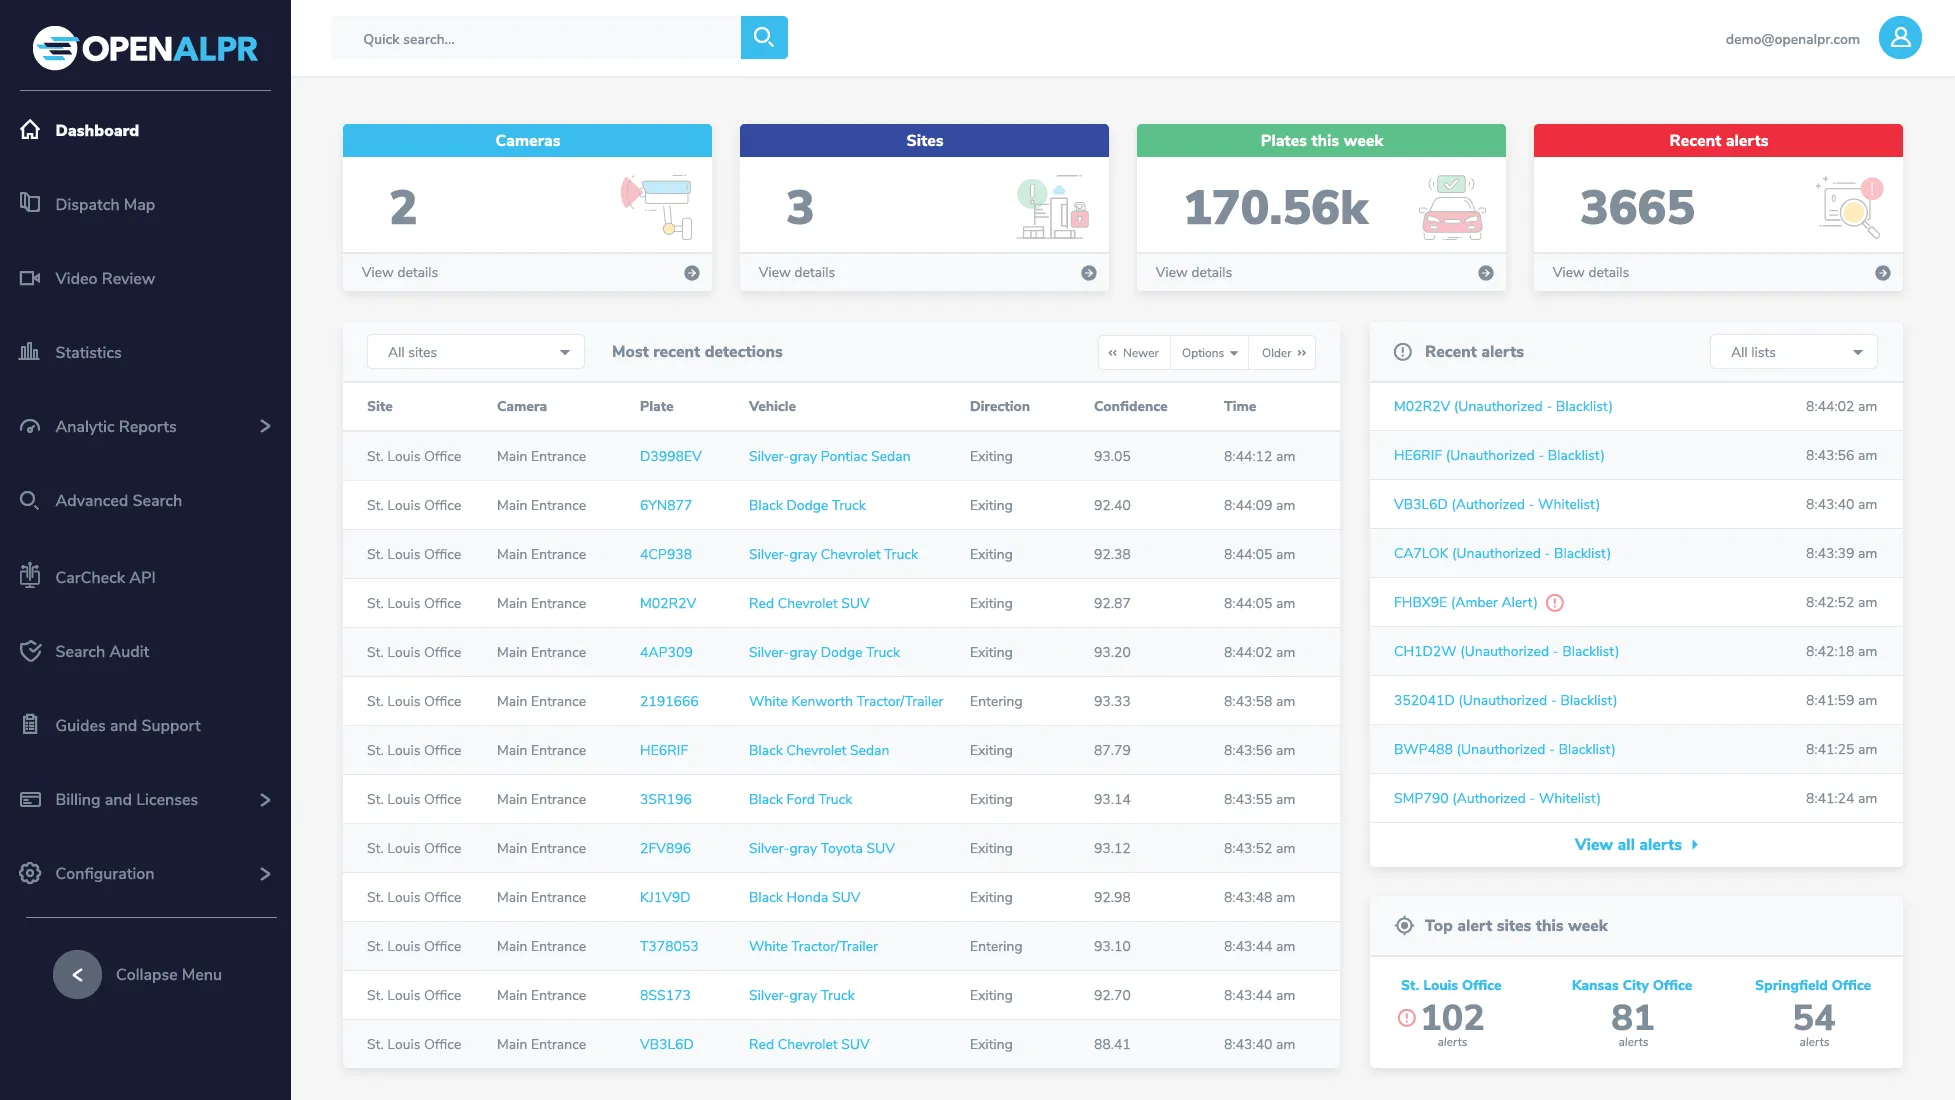Viewport: 1955px width, 1100px height.
Task: Click the Dispatch Map sidebar icon
Action: [30, 203]
